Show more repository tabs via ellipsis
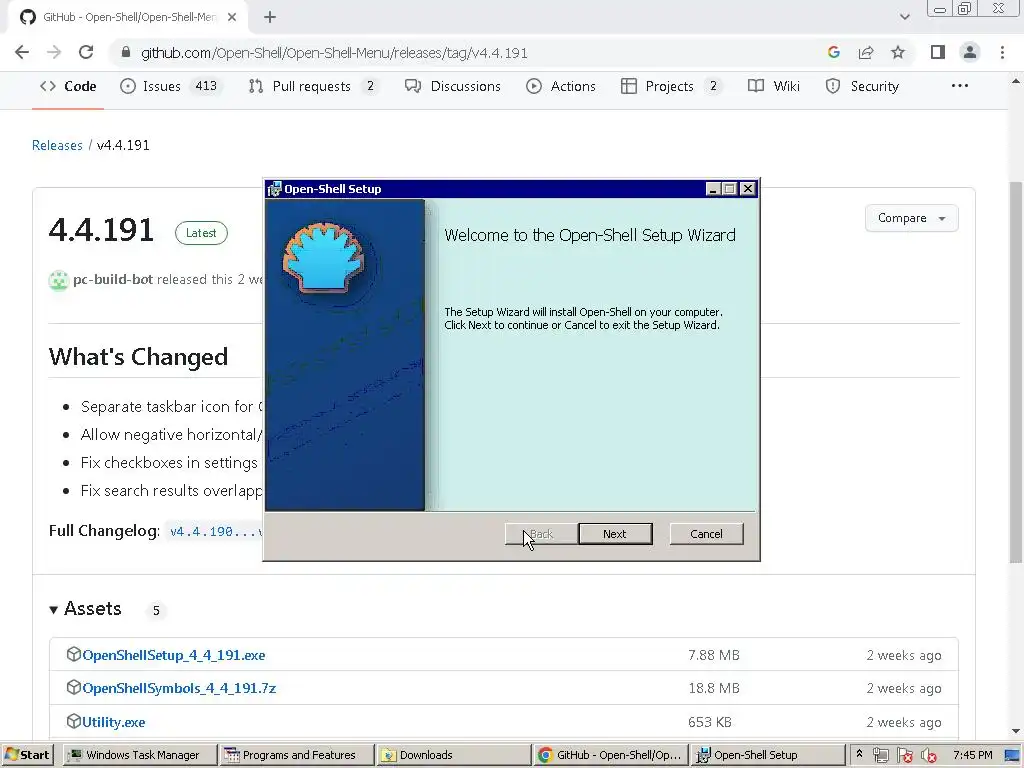The image size is (1024, 768). [959, 86]
